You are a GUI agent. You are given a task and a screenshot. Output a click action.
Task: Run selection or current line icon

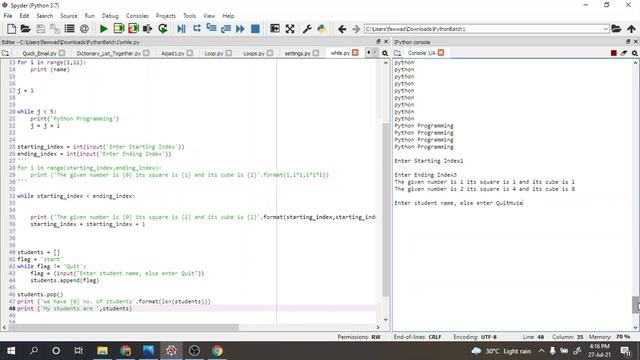[147, 29]
